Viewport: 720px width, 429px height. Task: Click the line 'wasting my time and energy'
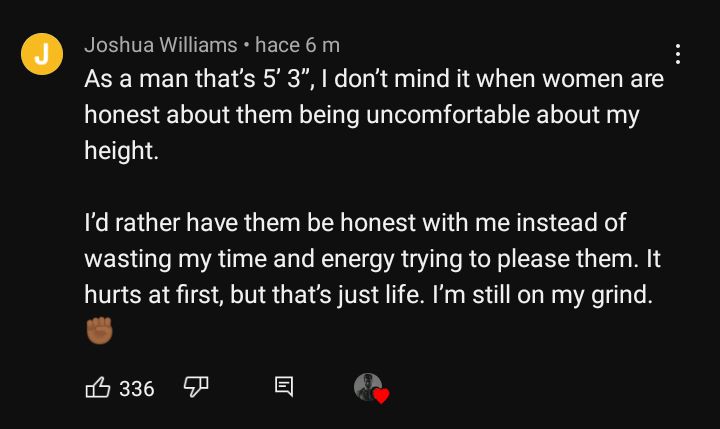372,259
